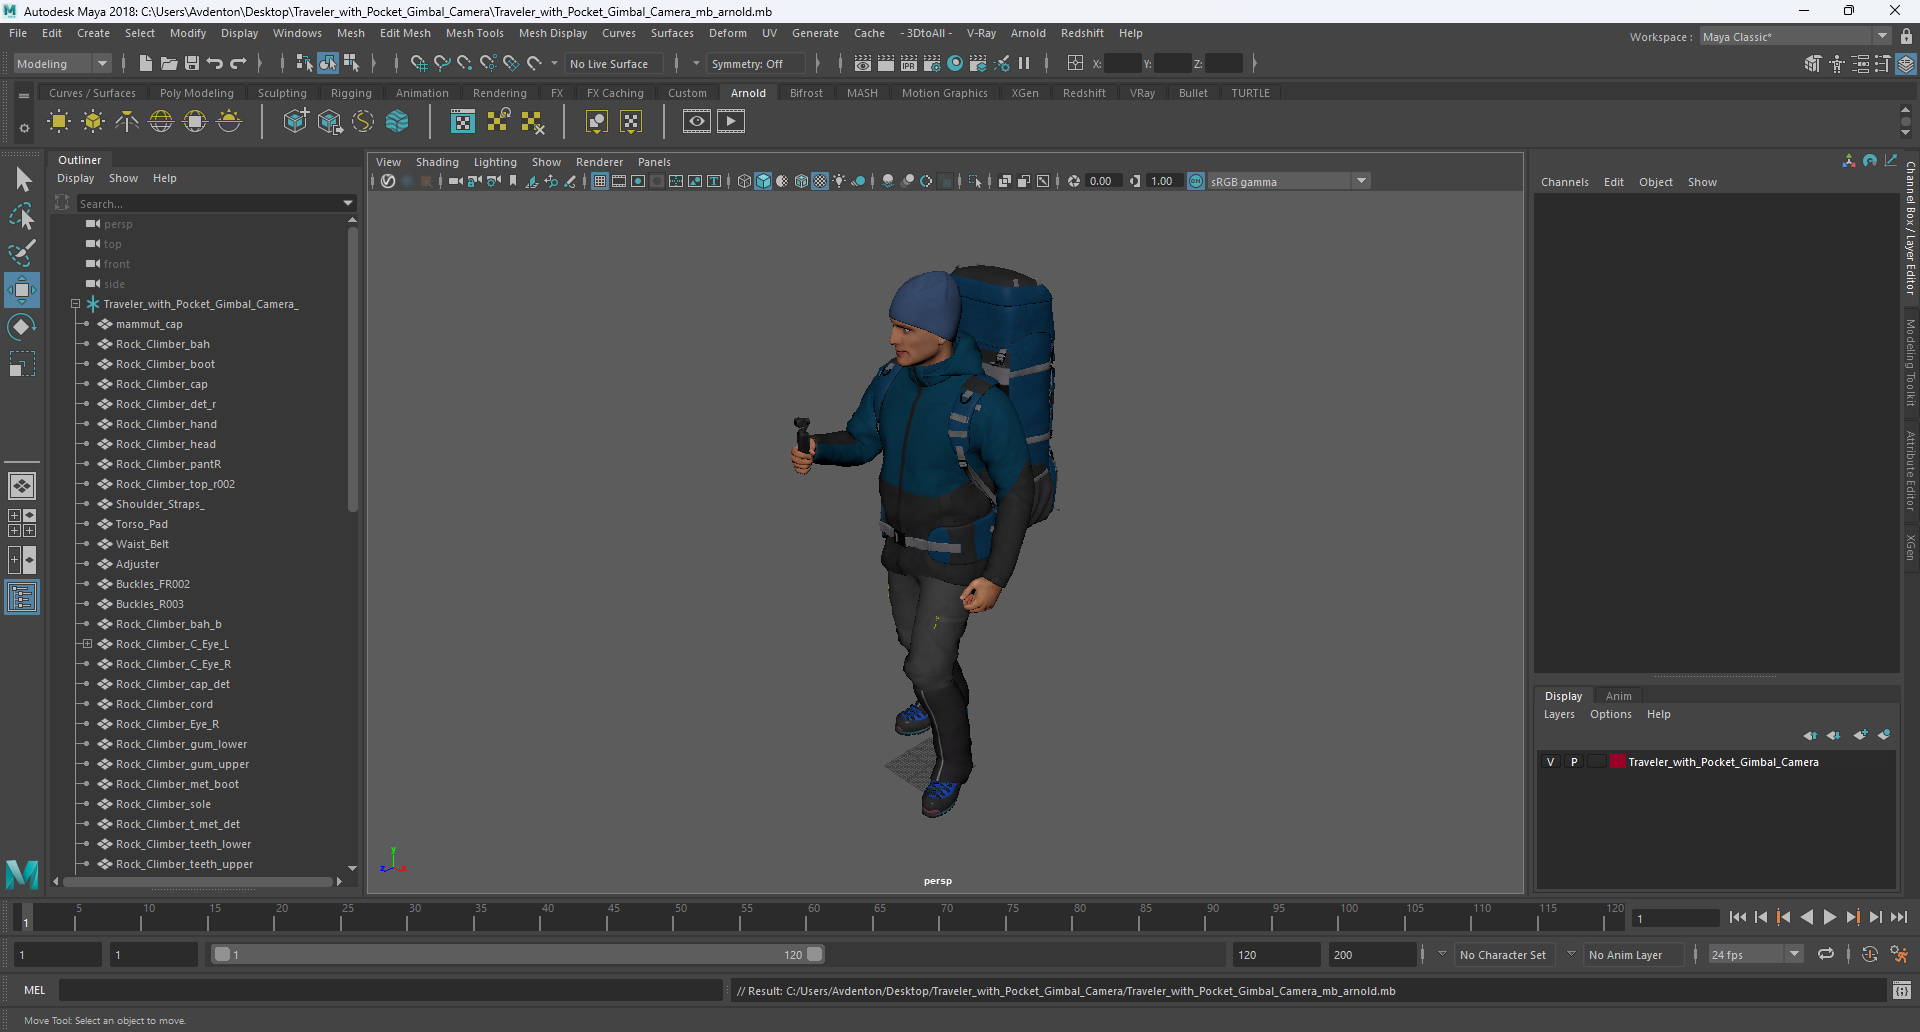
Task: Click the range slider right handle at 120
Action: 815,954
